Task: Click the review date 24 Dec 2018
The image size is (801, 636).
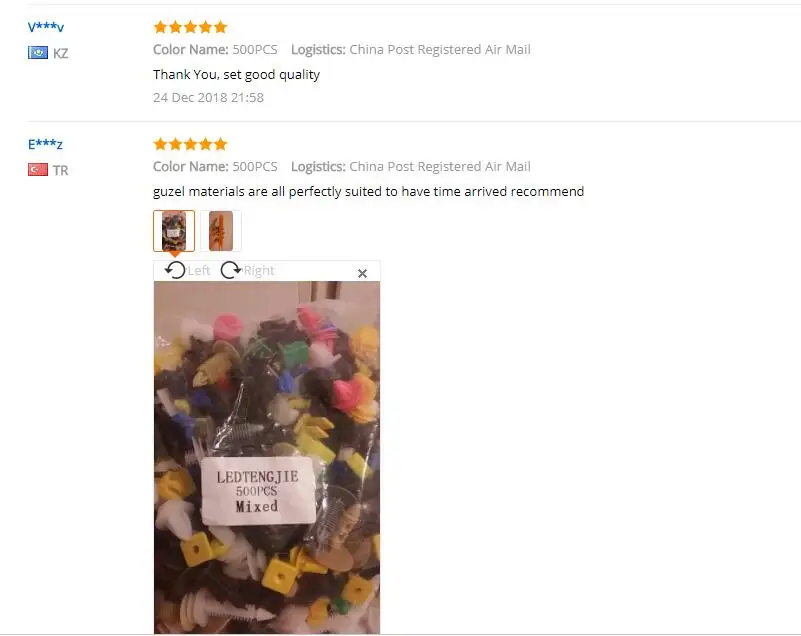Action: point(208,98)
